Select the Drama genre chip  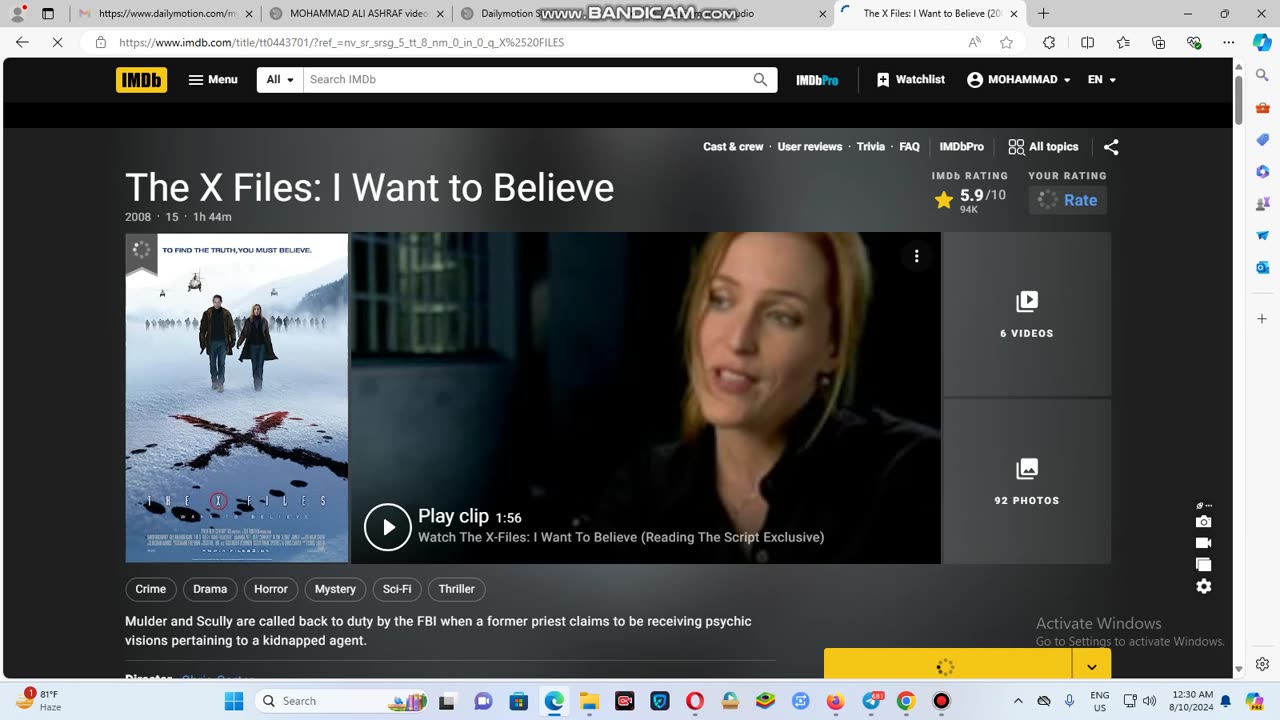(x=210, y=589)
